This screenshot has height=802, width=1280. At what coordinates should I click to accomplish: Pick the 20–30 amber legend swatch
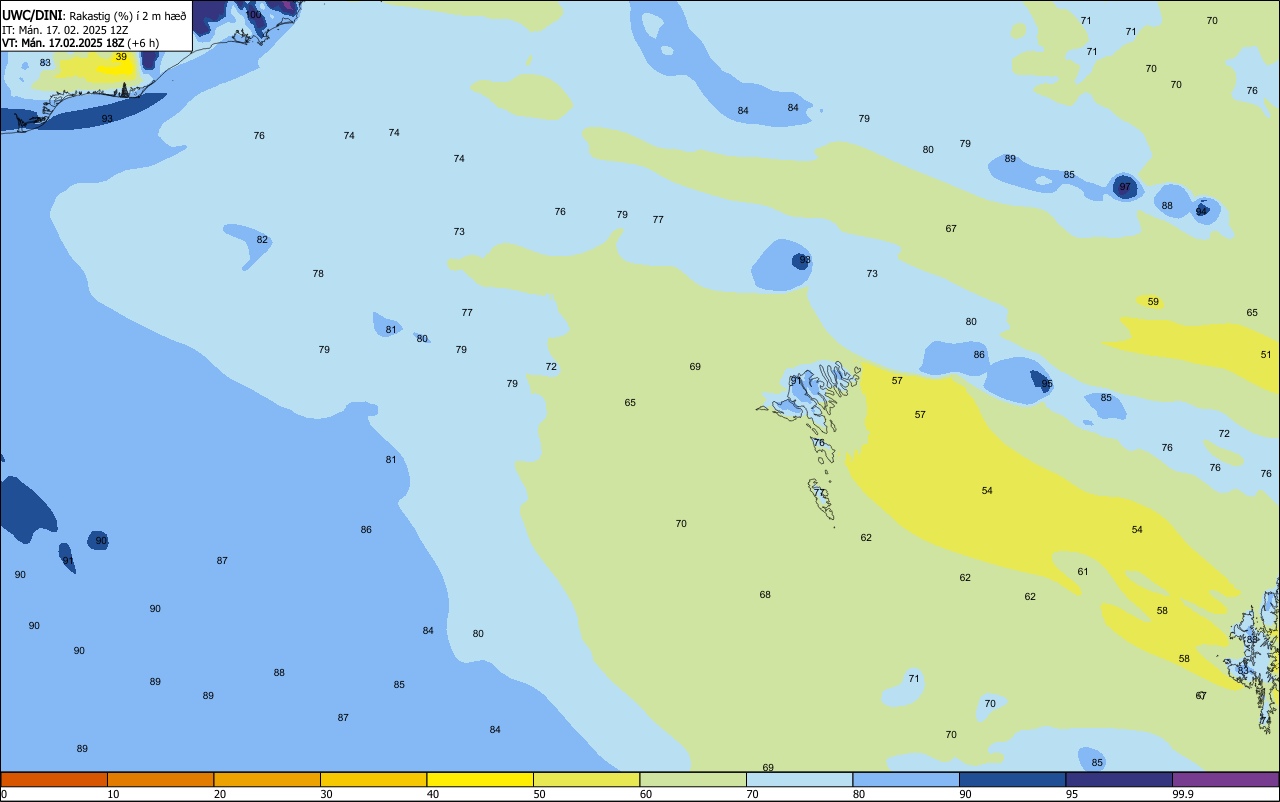tap(267, 779)
